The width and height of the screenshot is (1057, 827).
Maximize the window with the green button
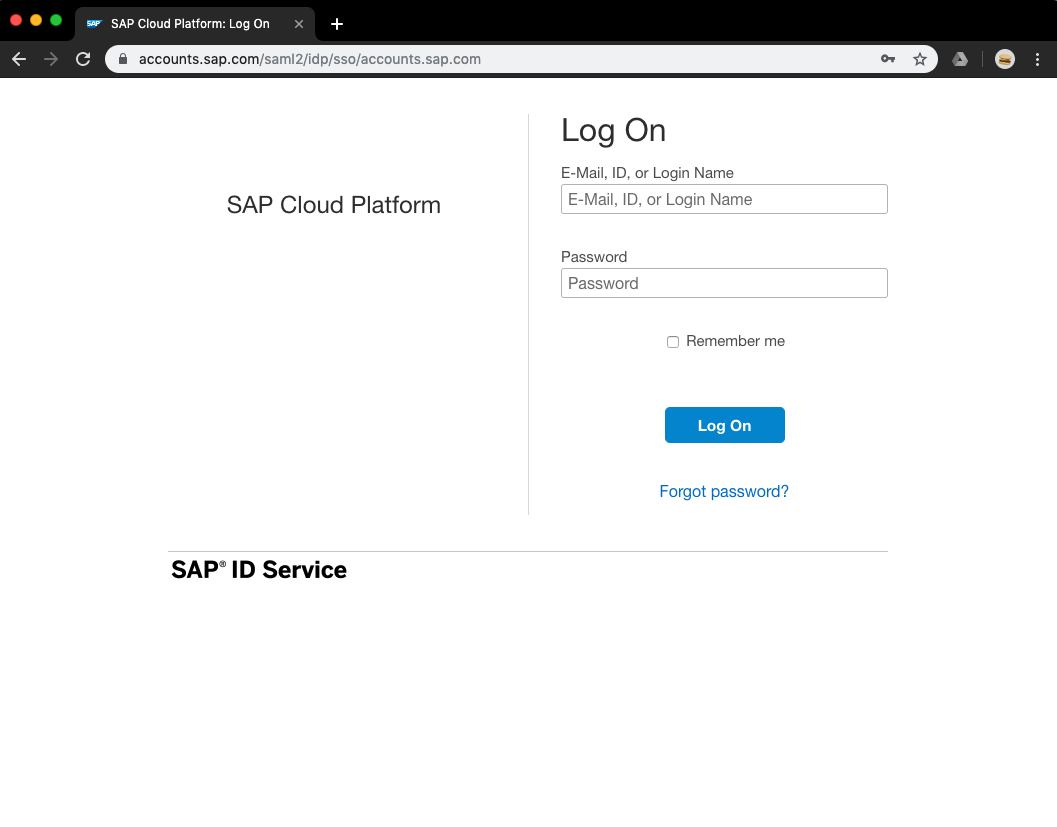coord(56,20)
